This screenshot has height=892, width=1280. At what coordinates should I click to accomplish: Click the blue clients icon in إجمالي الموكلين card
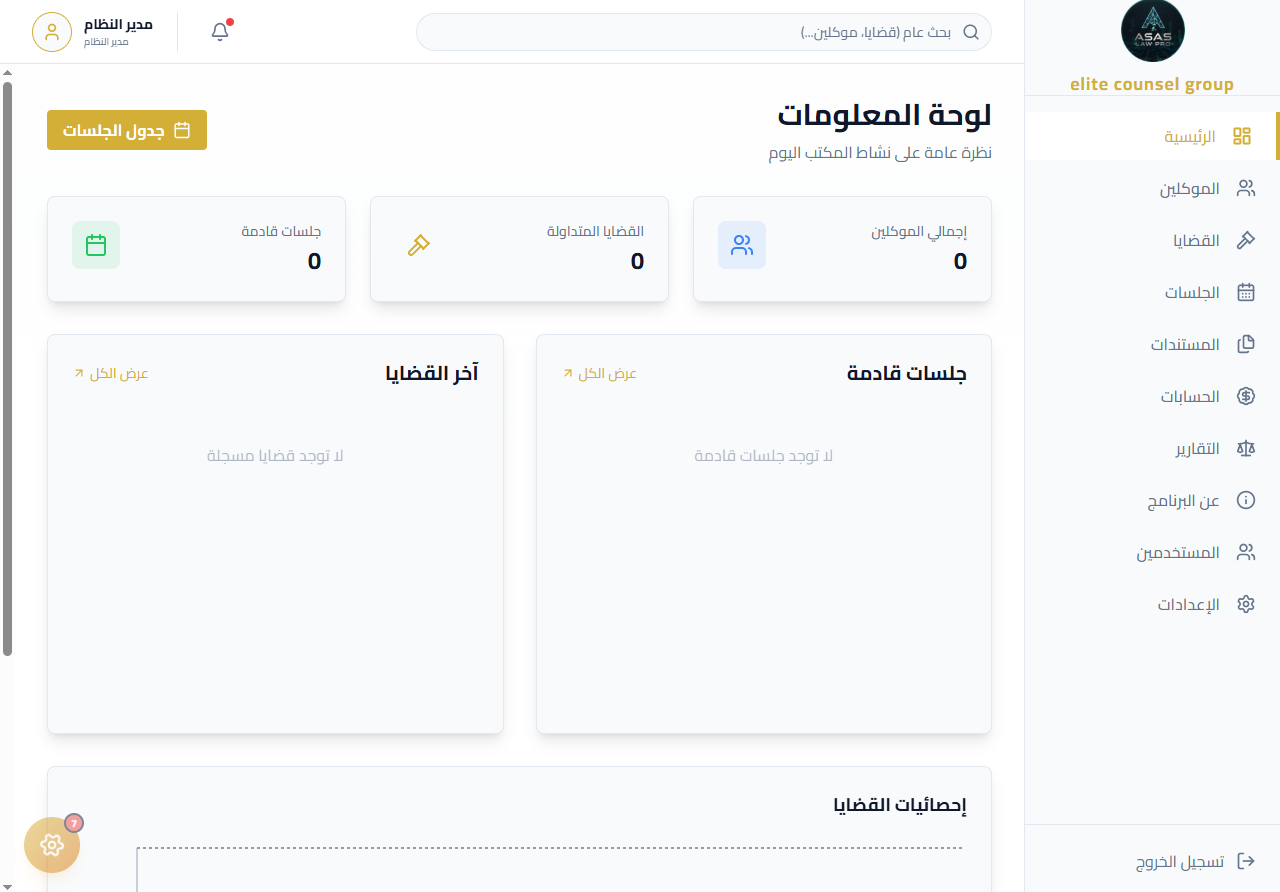(x=742, y=245)
